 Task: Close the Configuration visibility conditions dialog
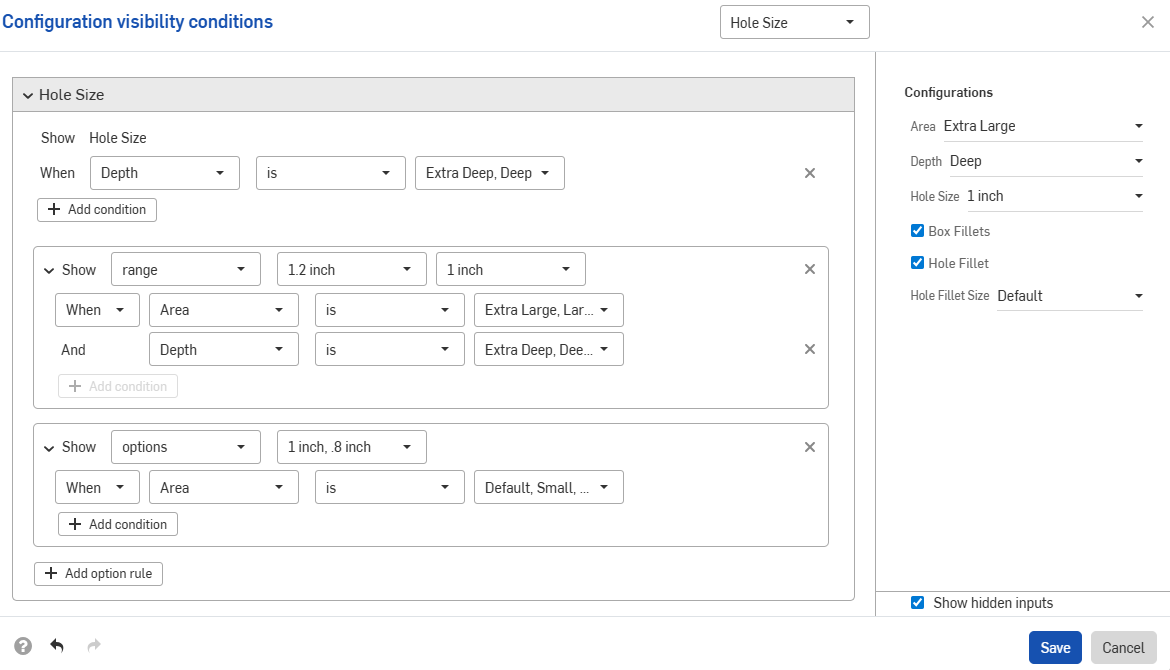(1148, 21)
